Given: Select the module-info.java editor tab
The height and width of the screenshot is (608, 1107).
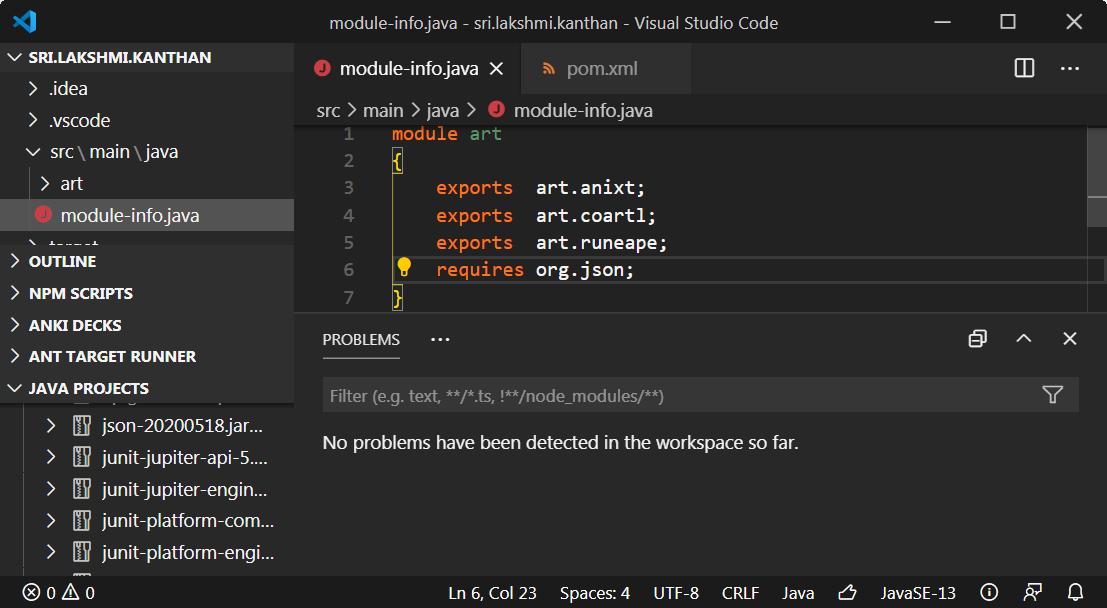Looking at the screenshot, I should point(409,68).
